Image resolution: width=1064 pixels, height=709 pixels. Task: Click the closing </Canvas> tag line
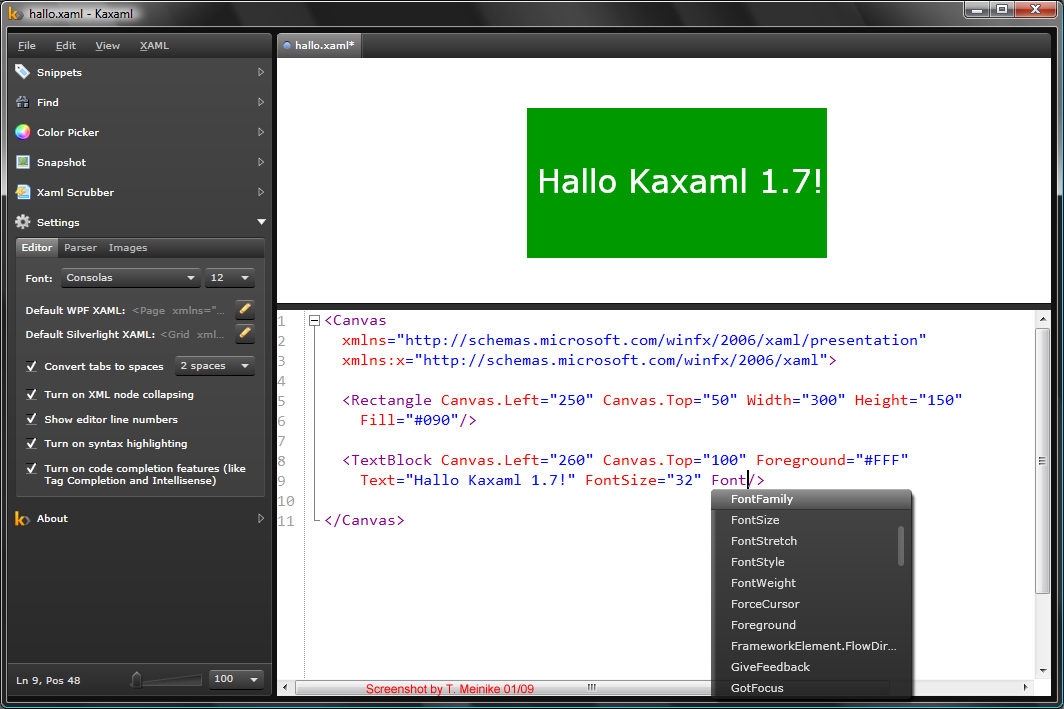(364, 520)
